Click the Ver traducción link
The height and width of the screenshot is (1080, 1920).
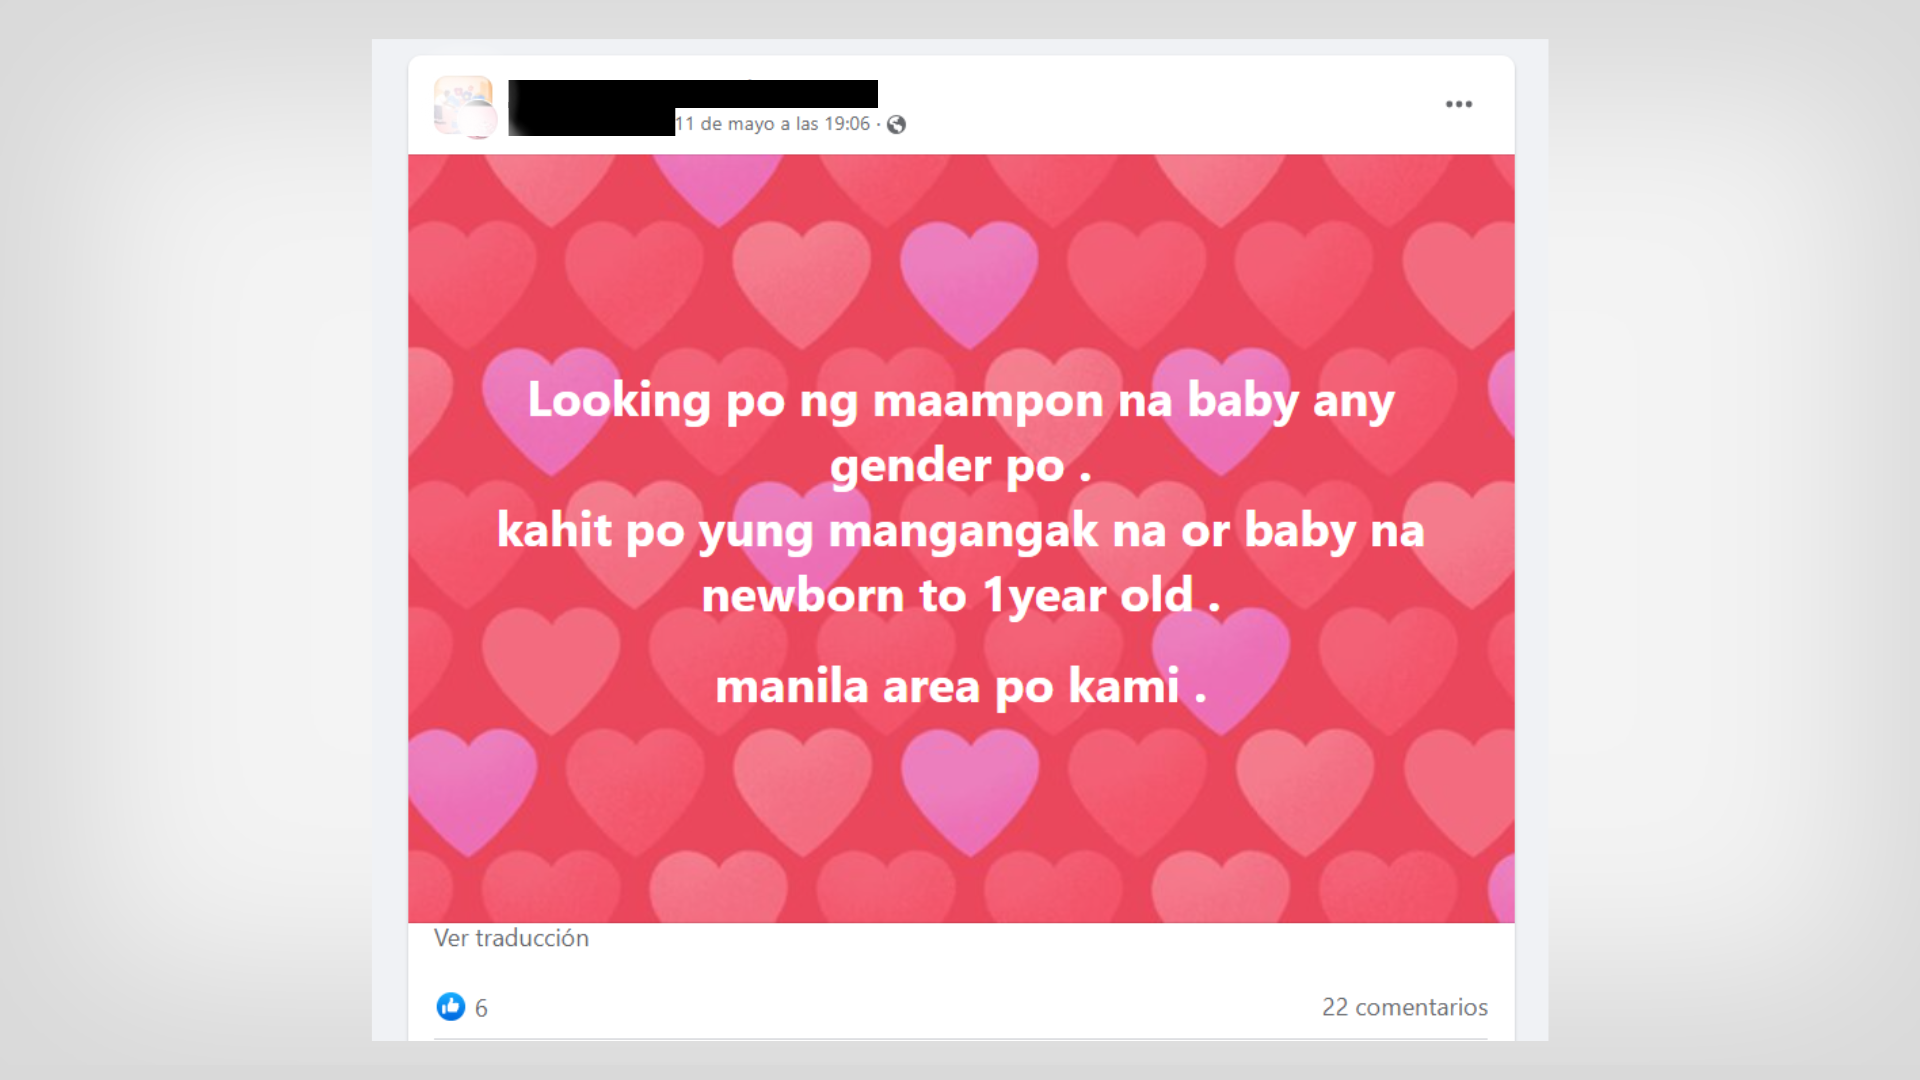[x=511, y=938]
